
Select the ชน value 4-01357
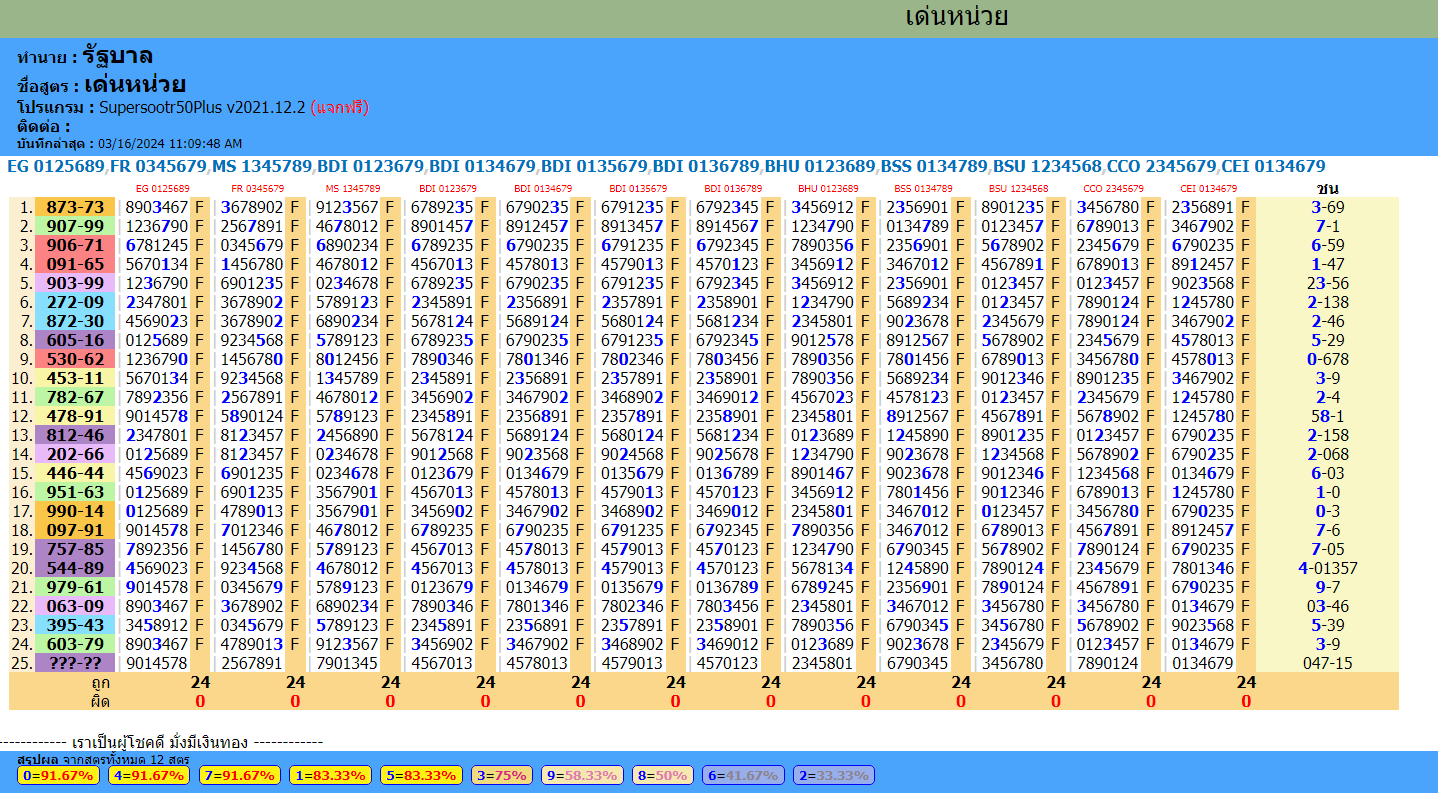[x=1327, y=568]
